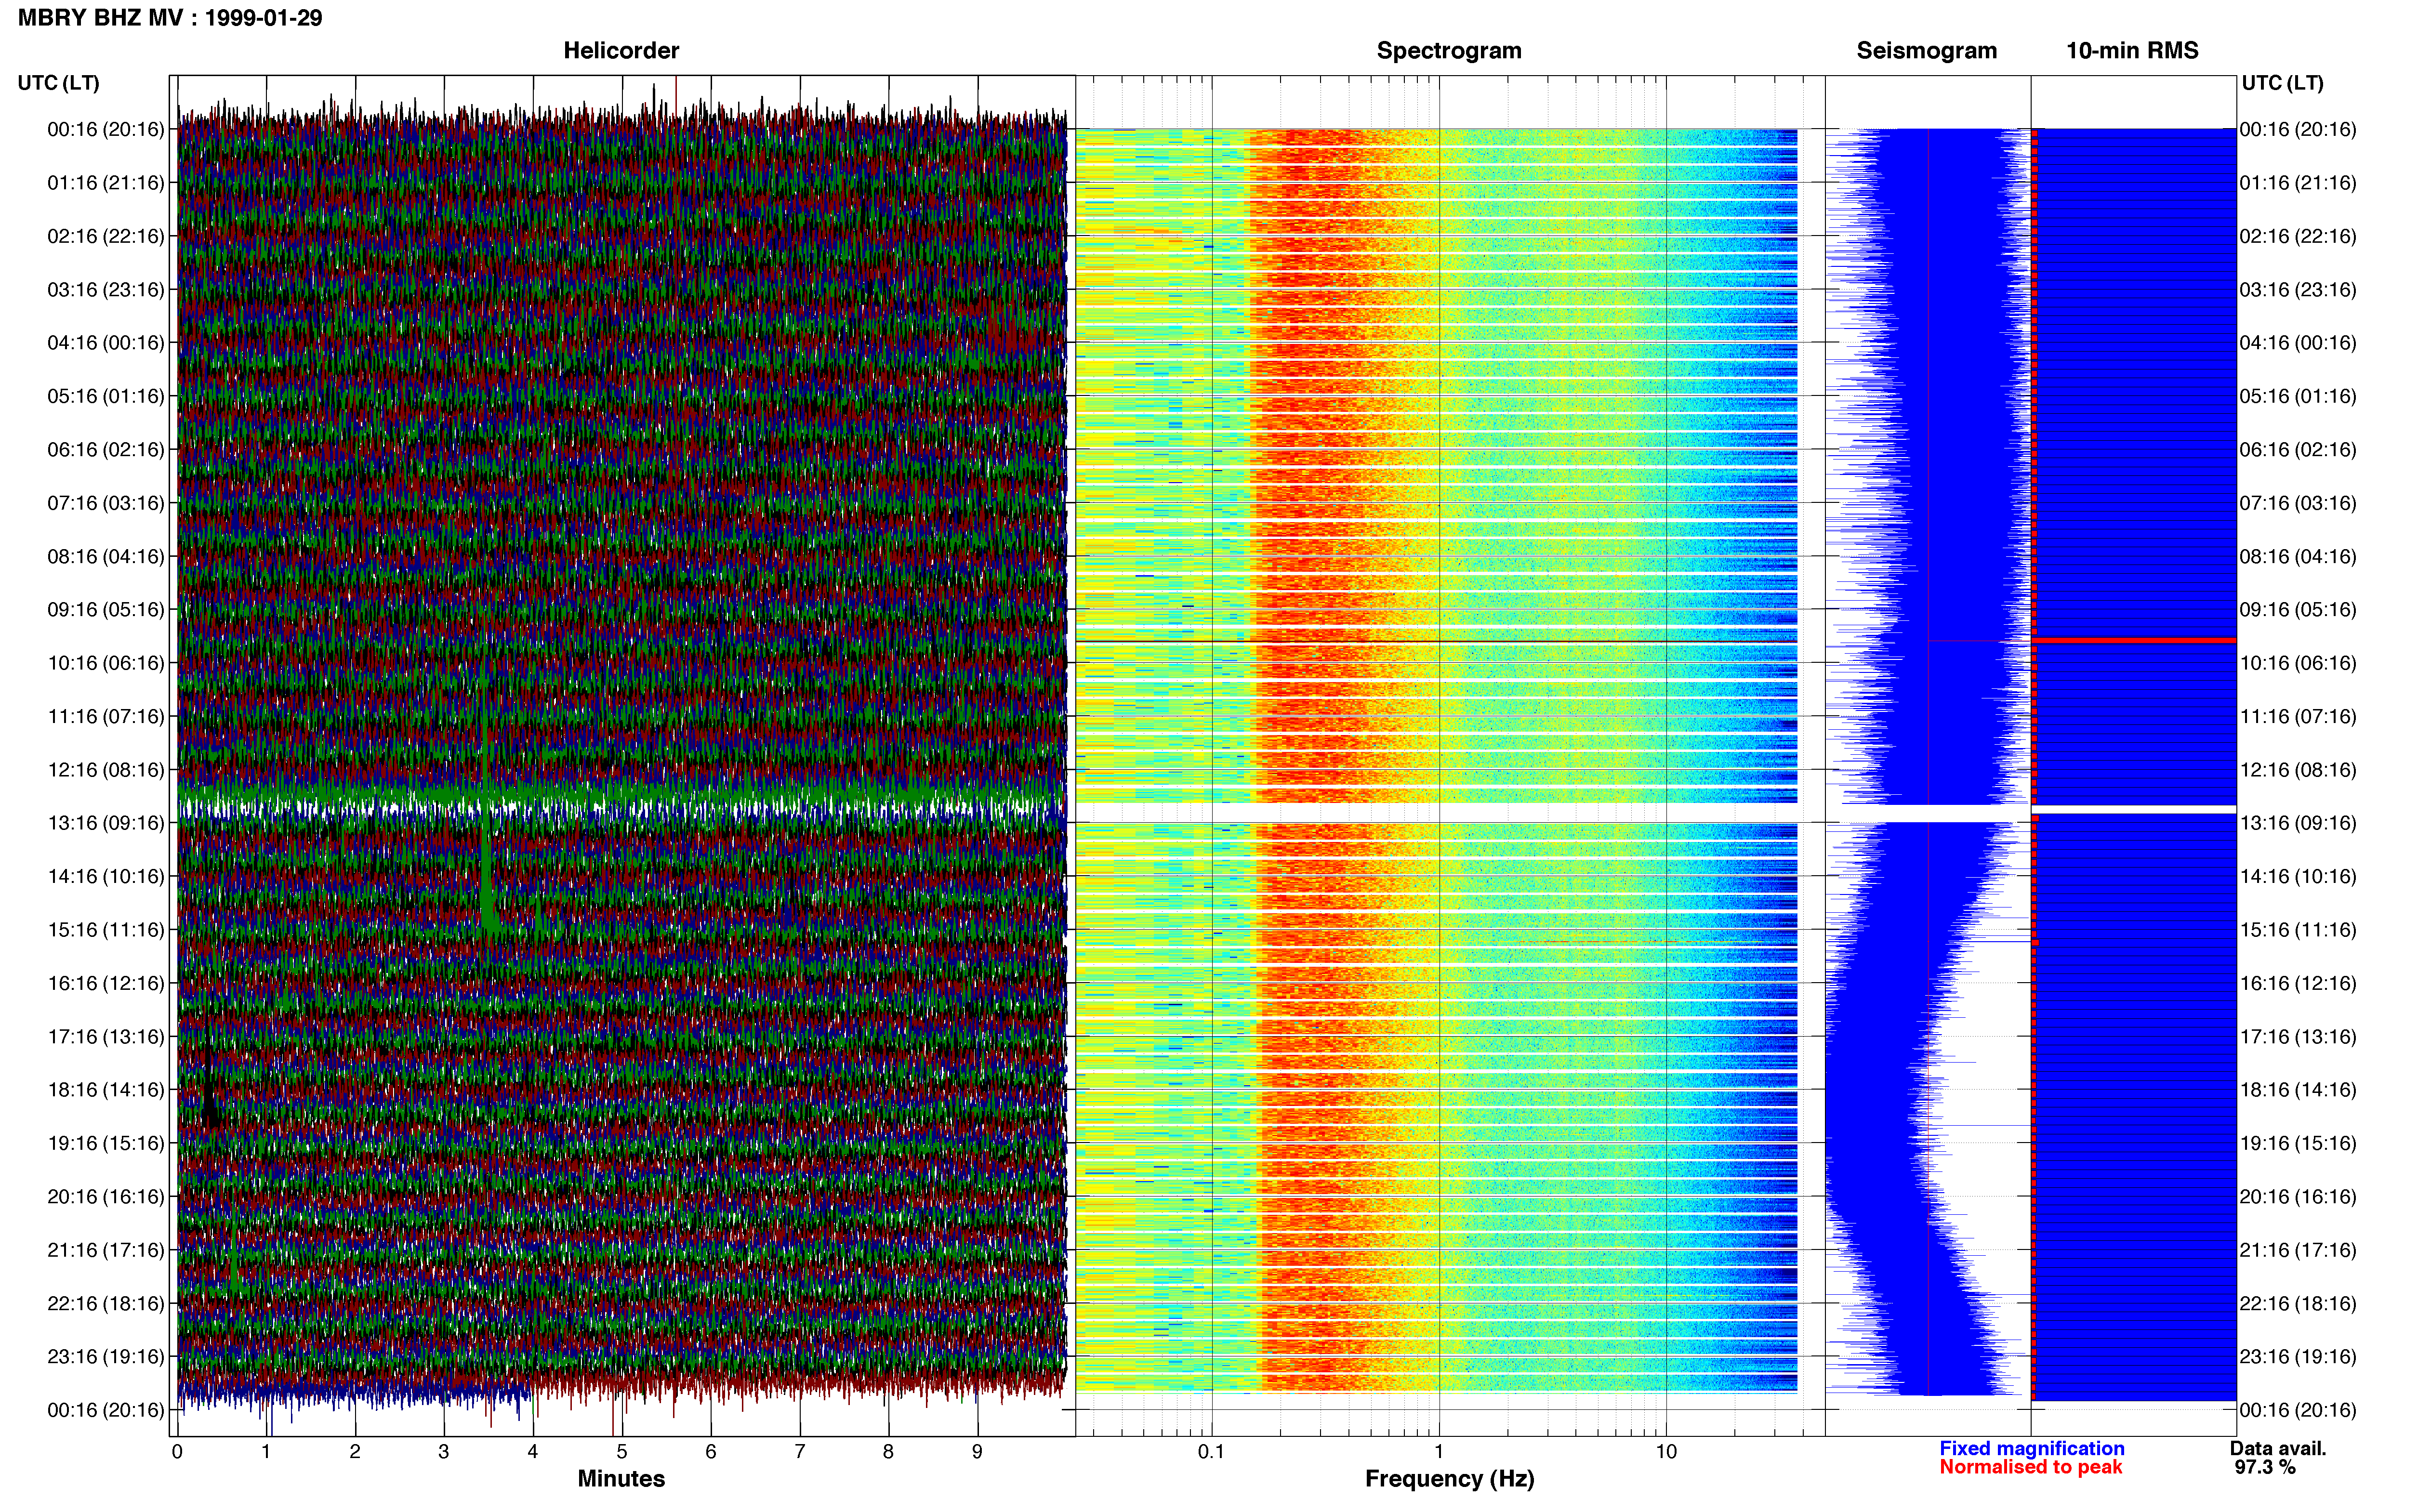
Task: Click the minute tick label '9'
Action: [977, 1452]
